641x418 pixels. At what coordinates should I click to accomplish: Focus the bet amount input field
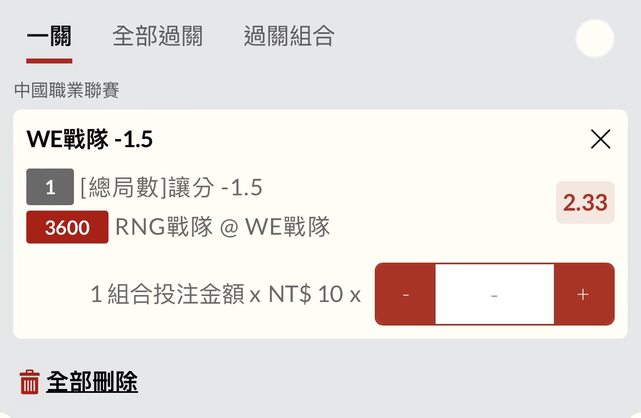pyautogui.click(x=494, y=294)
